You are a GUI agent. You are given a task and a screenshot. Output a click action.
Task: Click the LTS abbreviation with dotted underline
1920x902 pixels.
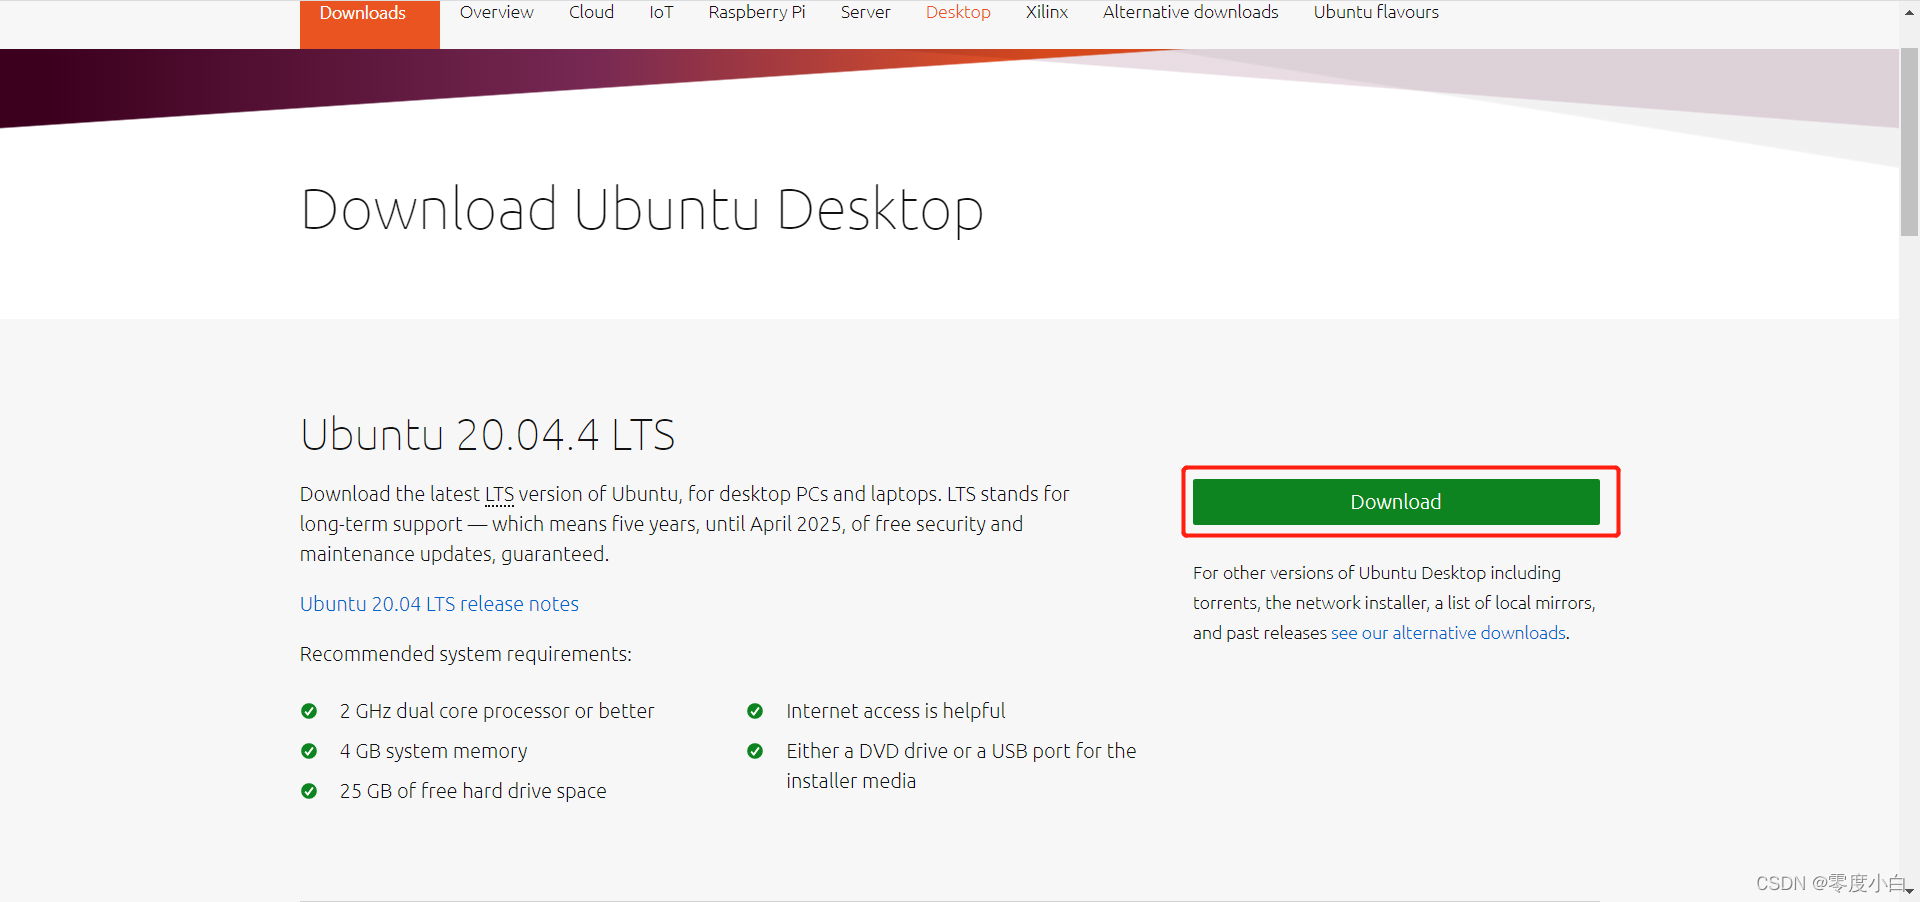pos(499,494)
